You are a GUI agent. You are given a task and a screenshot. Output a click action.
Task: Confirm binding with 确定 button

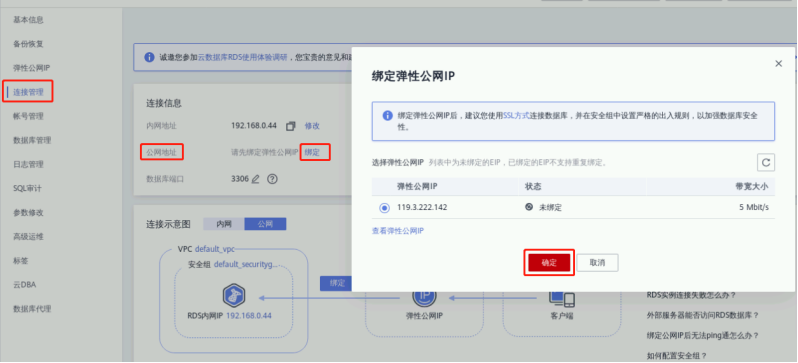pos(549,263)
